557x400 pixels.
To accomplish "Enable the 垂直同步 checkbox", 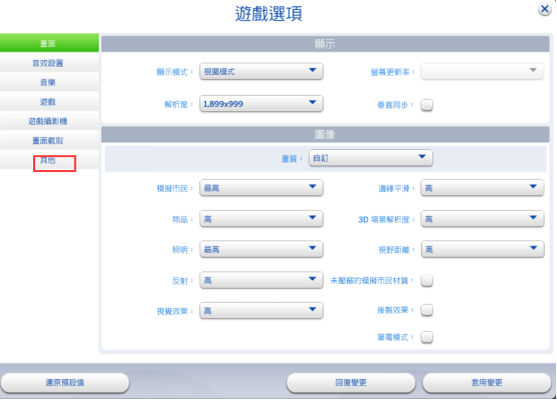I will [427, 105].
